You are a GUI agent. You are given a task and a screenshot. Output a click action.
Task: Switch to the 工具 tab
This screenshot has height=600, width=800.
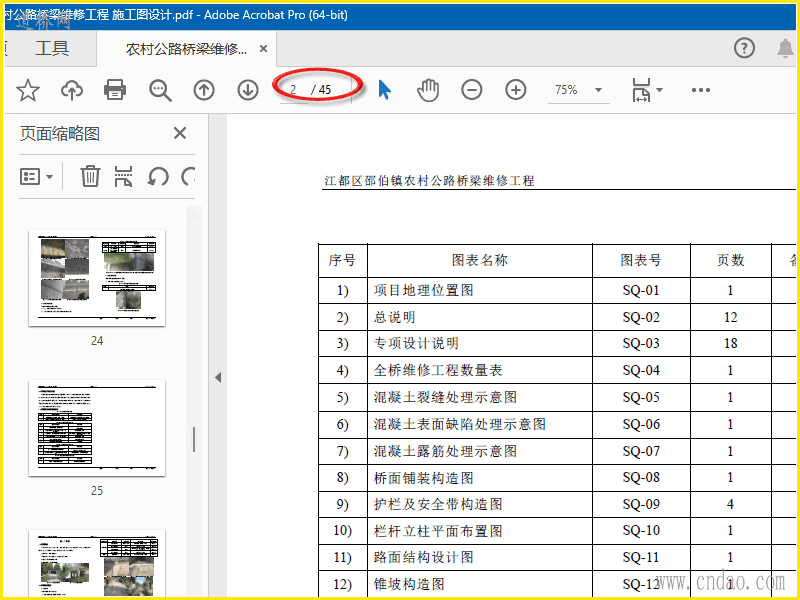point(52,48)
